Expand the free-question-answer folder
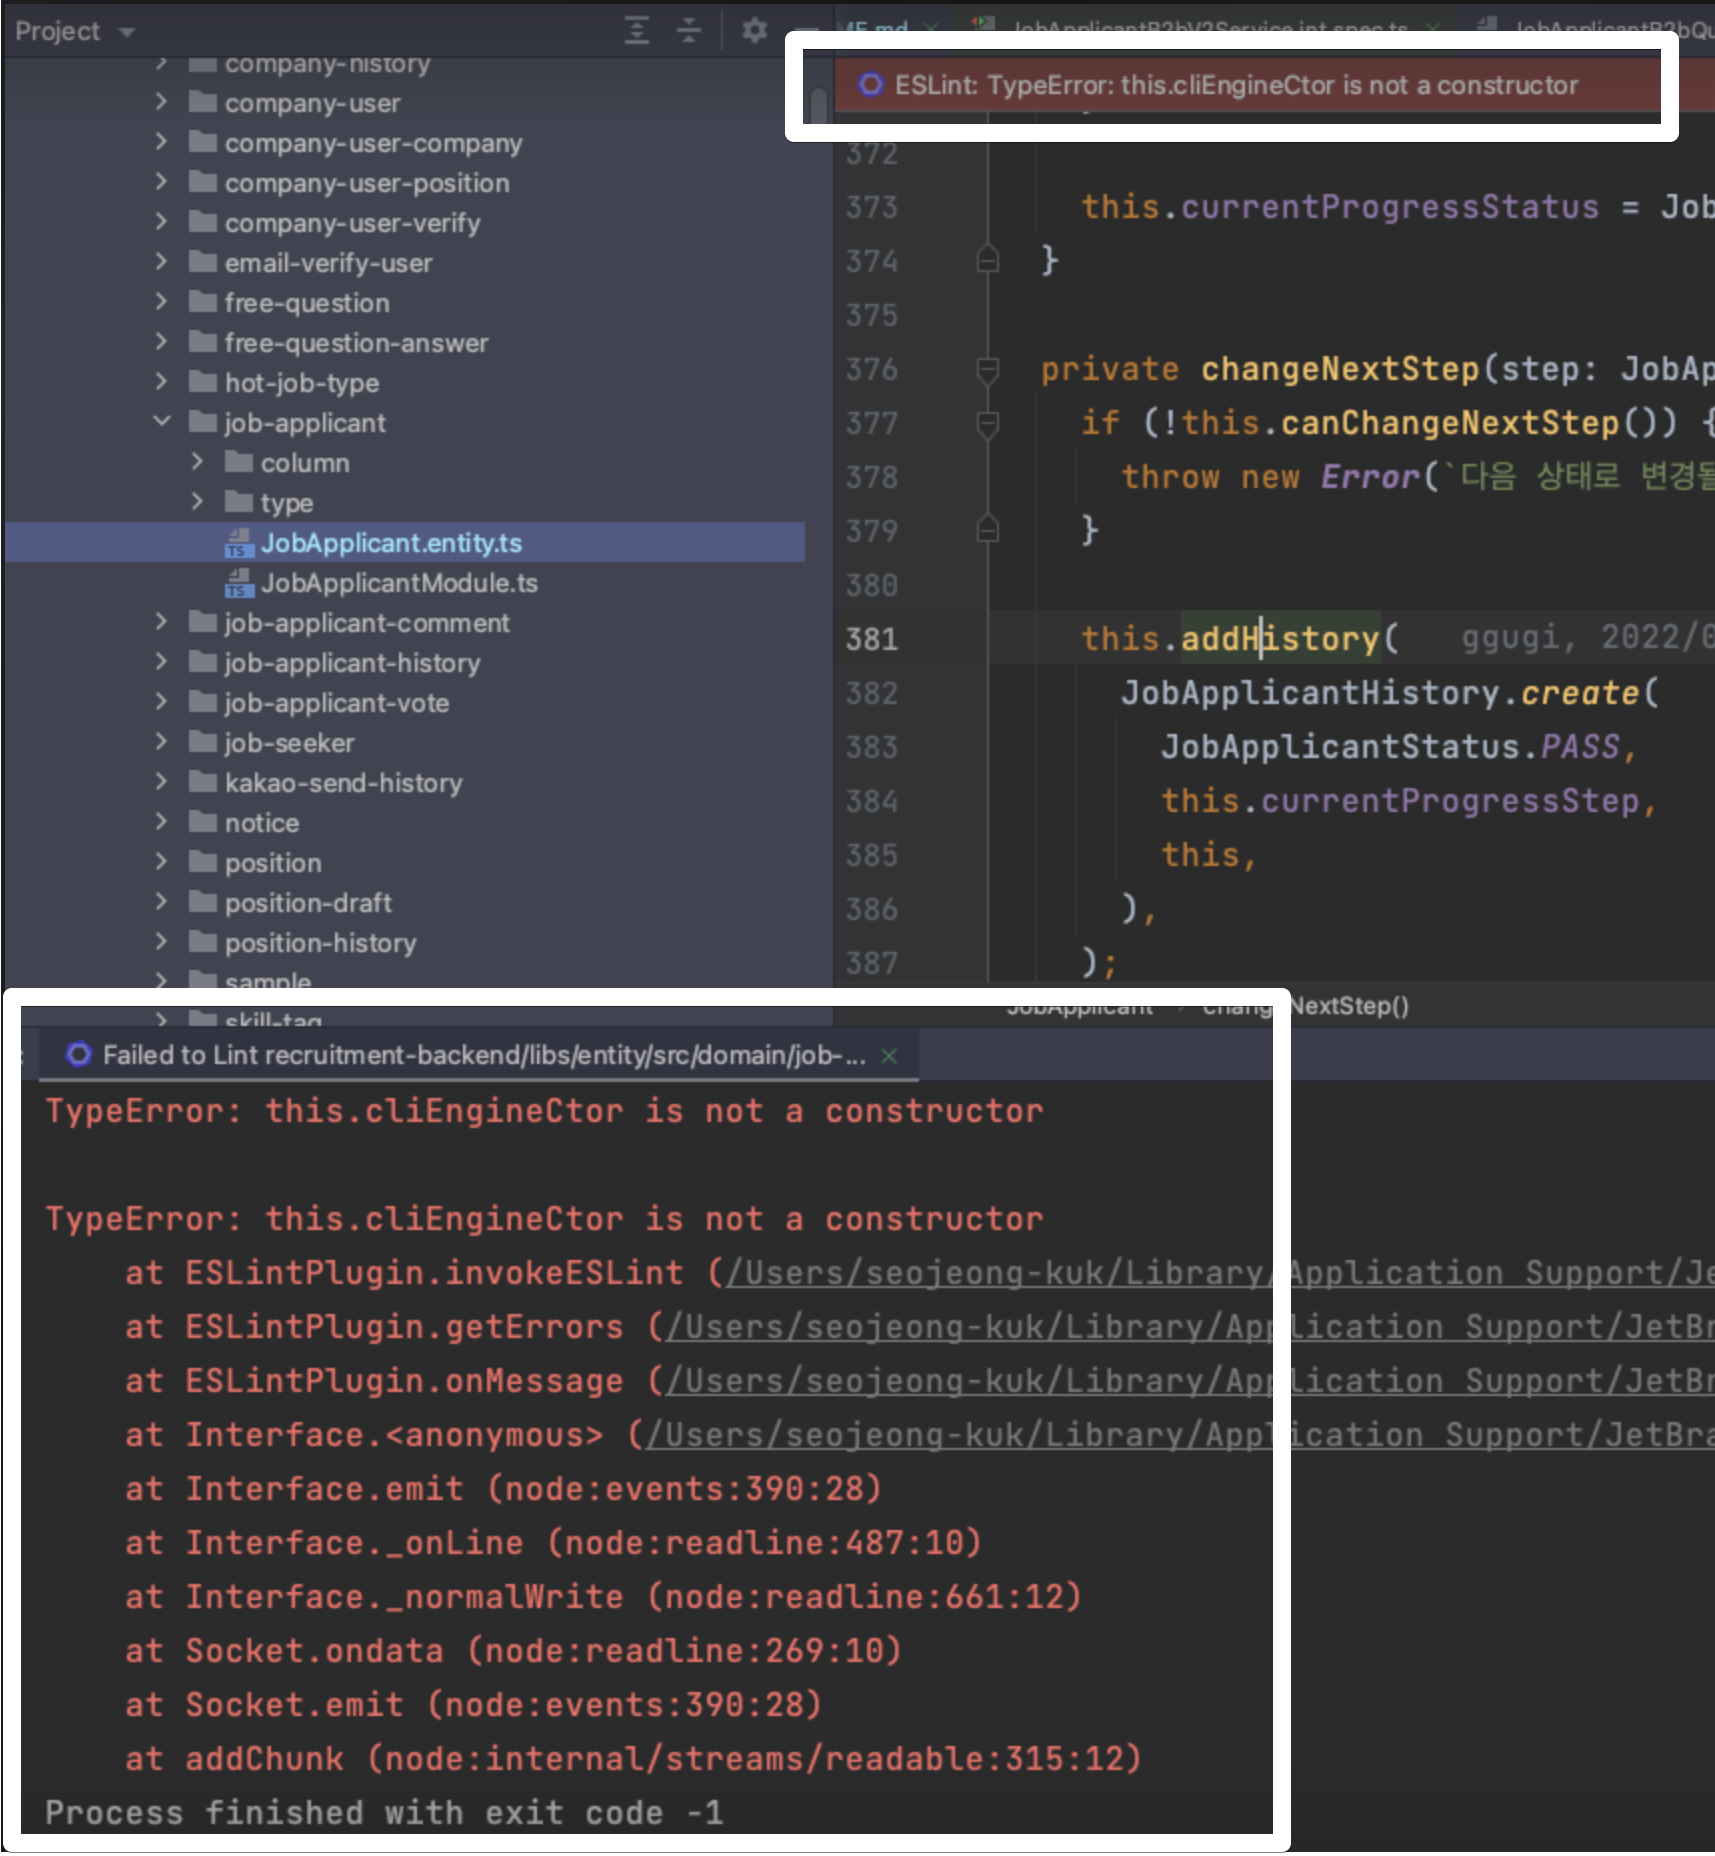Screen dimensions: 1715x1856 161,342
